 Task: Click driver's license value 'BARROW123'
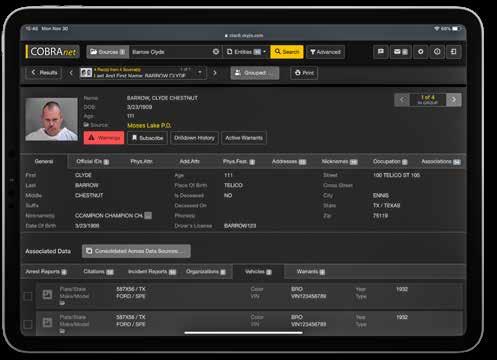(x=240, y=226)
